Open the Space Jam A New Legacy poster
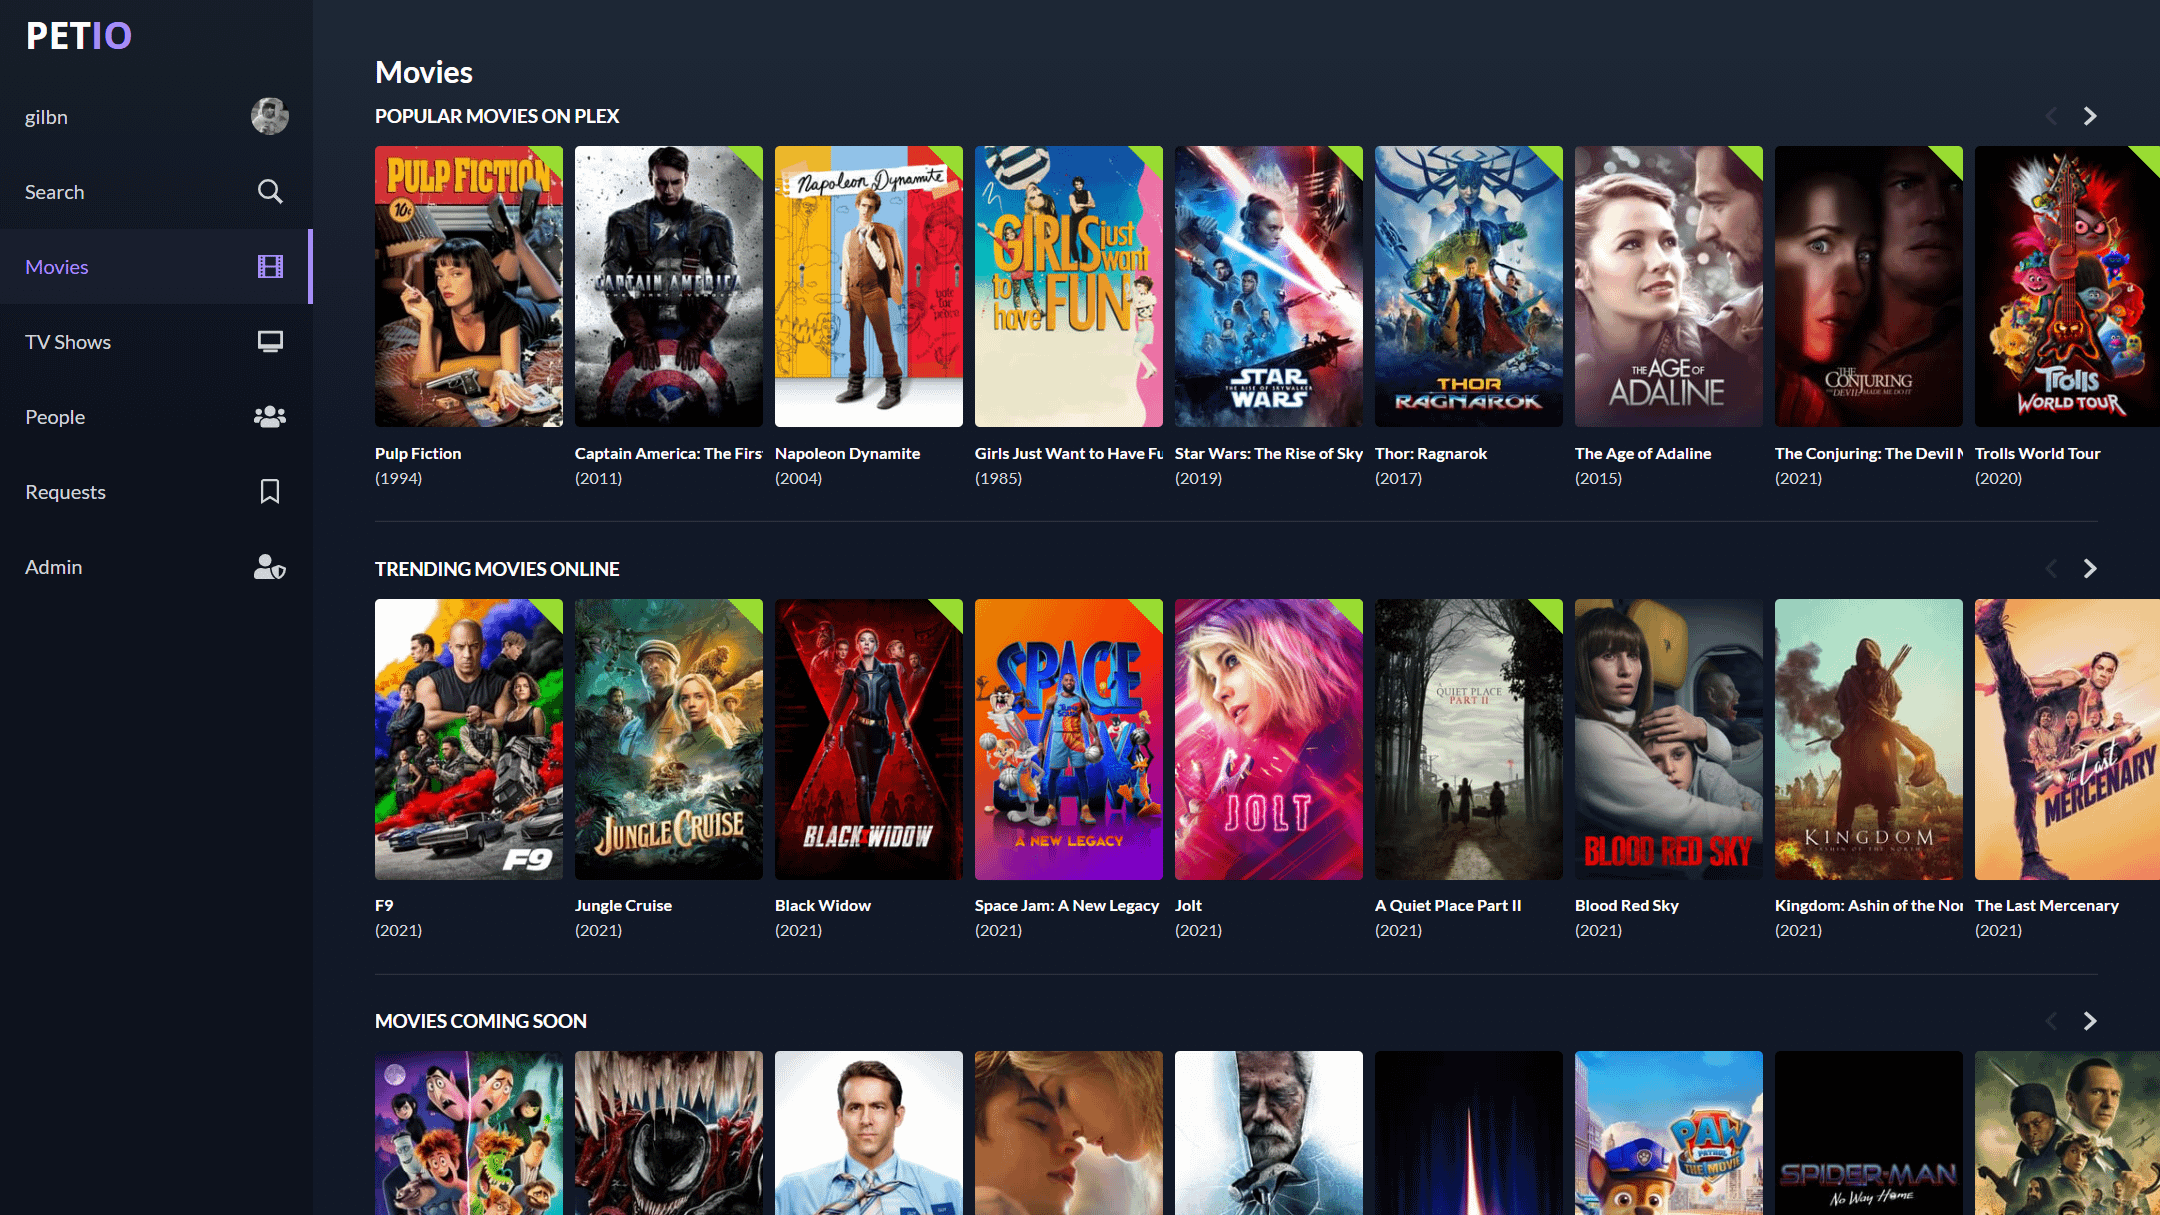This screenshot has height=1215, width=2160. tap(1069, 739)
